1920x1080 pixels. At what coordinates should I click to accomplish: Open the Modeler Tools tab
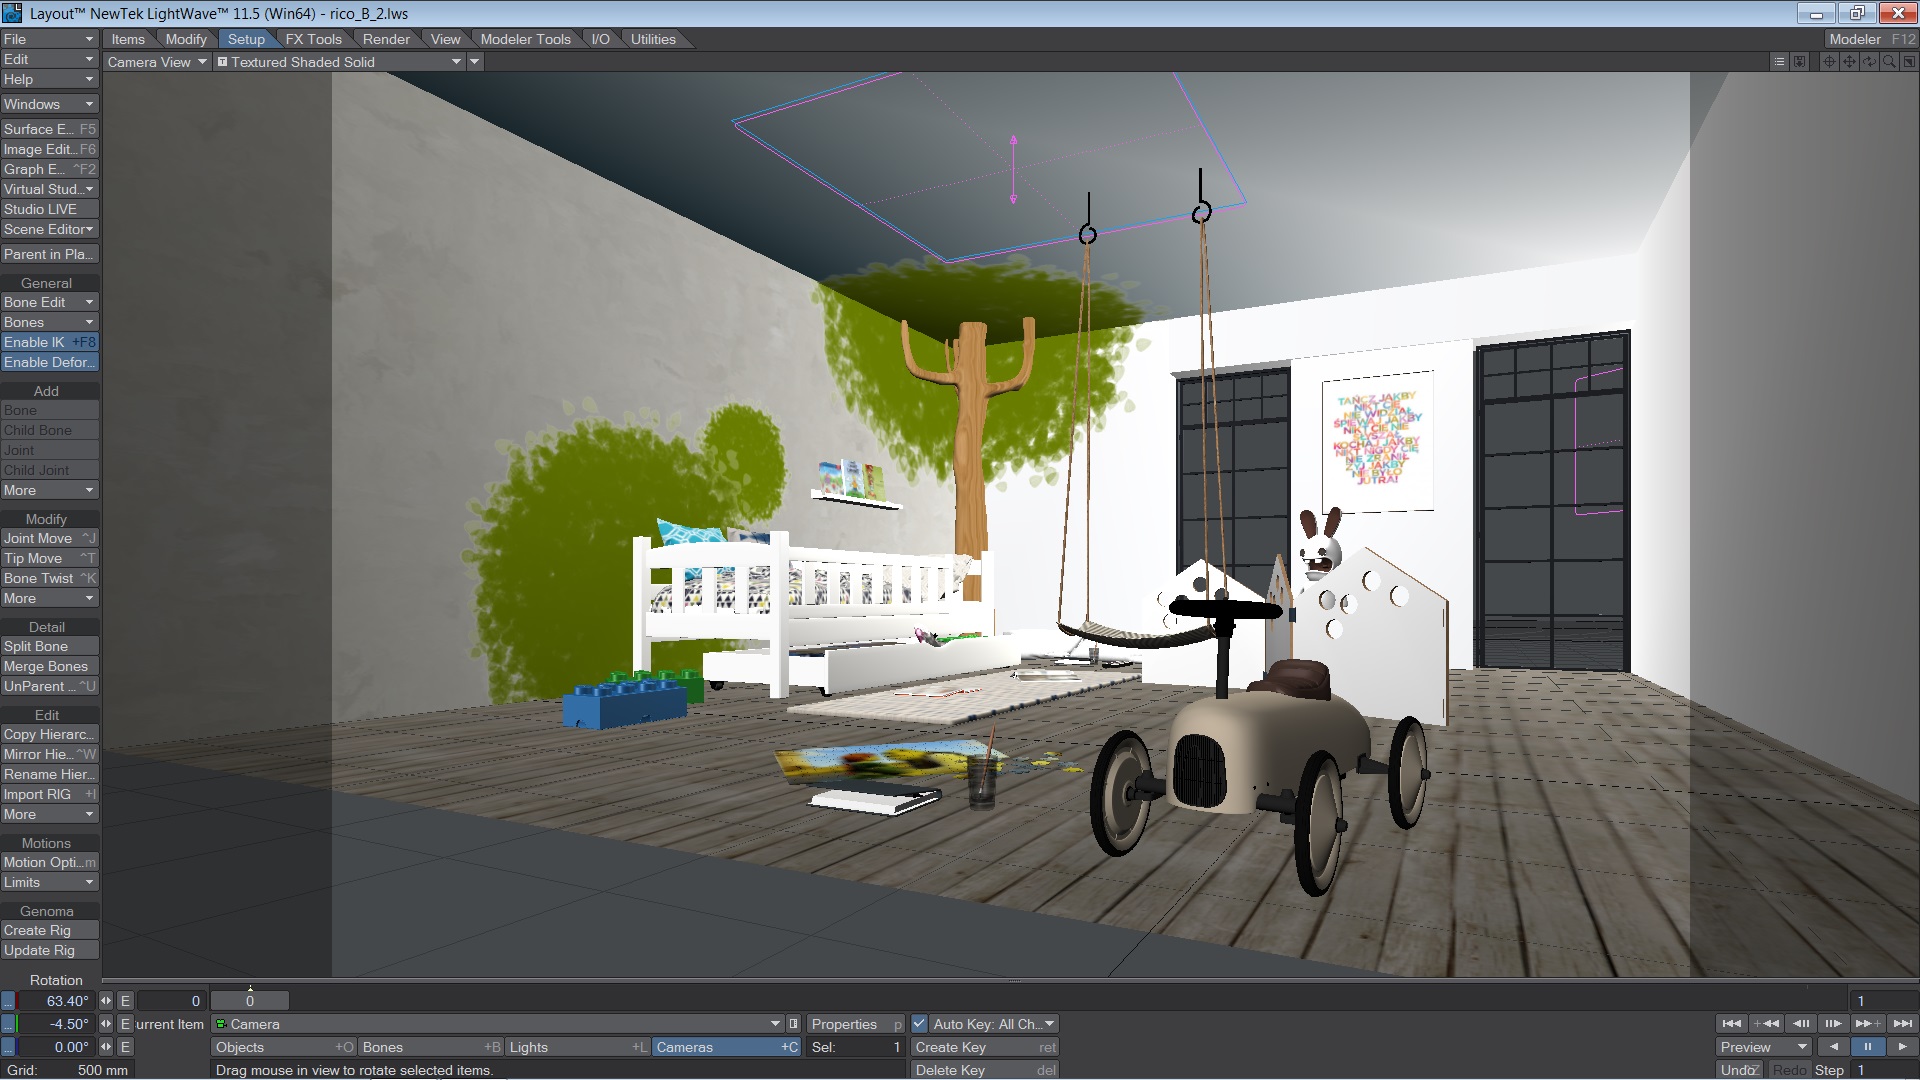pyautogui.click(x=525, y=39)
